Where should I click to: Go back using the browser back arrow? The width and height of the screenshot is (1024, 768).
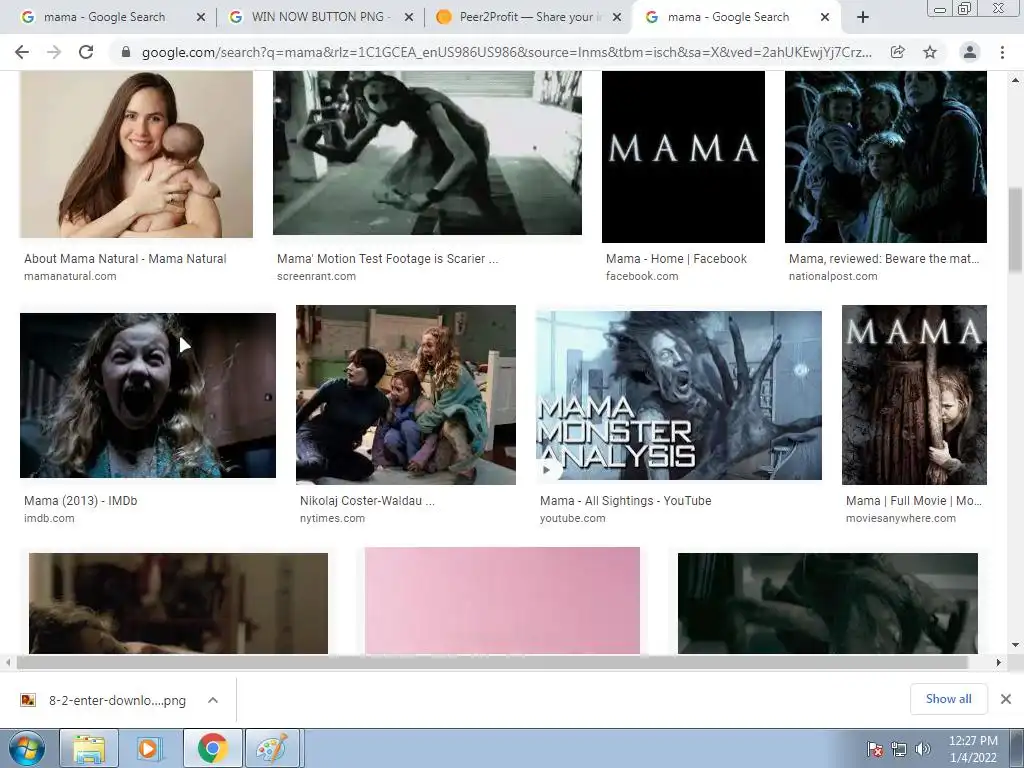[22, 52]
